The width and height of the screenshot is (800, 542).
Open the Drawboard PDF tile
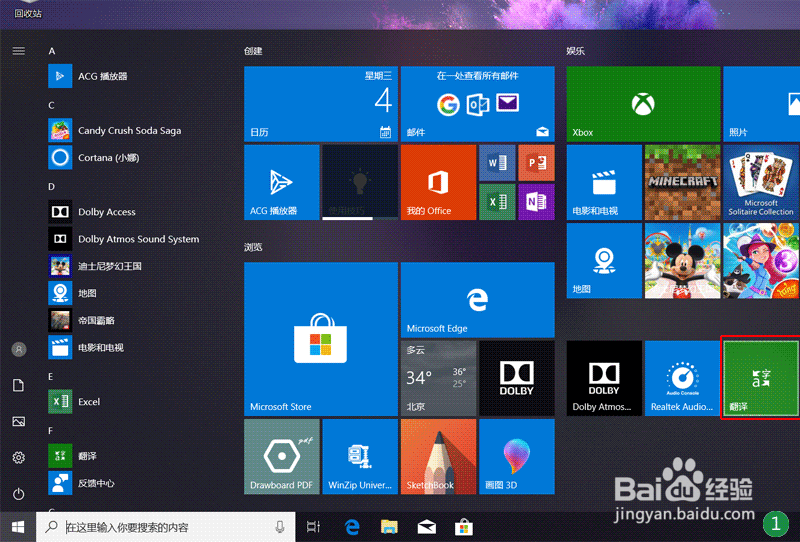pyautogui.click(x=282, y=457)
